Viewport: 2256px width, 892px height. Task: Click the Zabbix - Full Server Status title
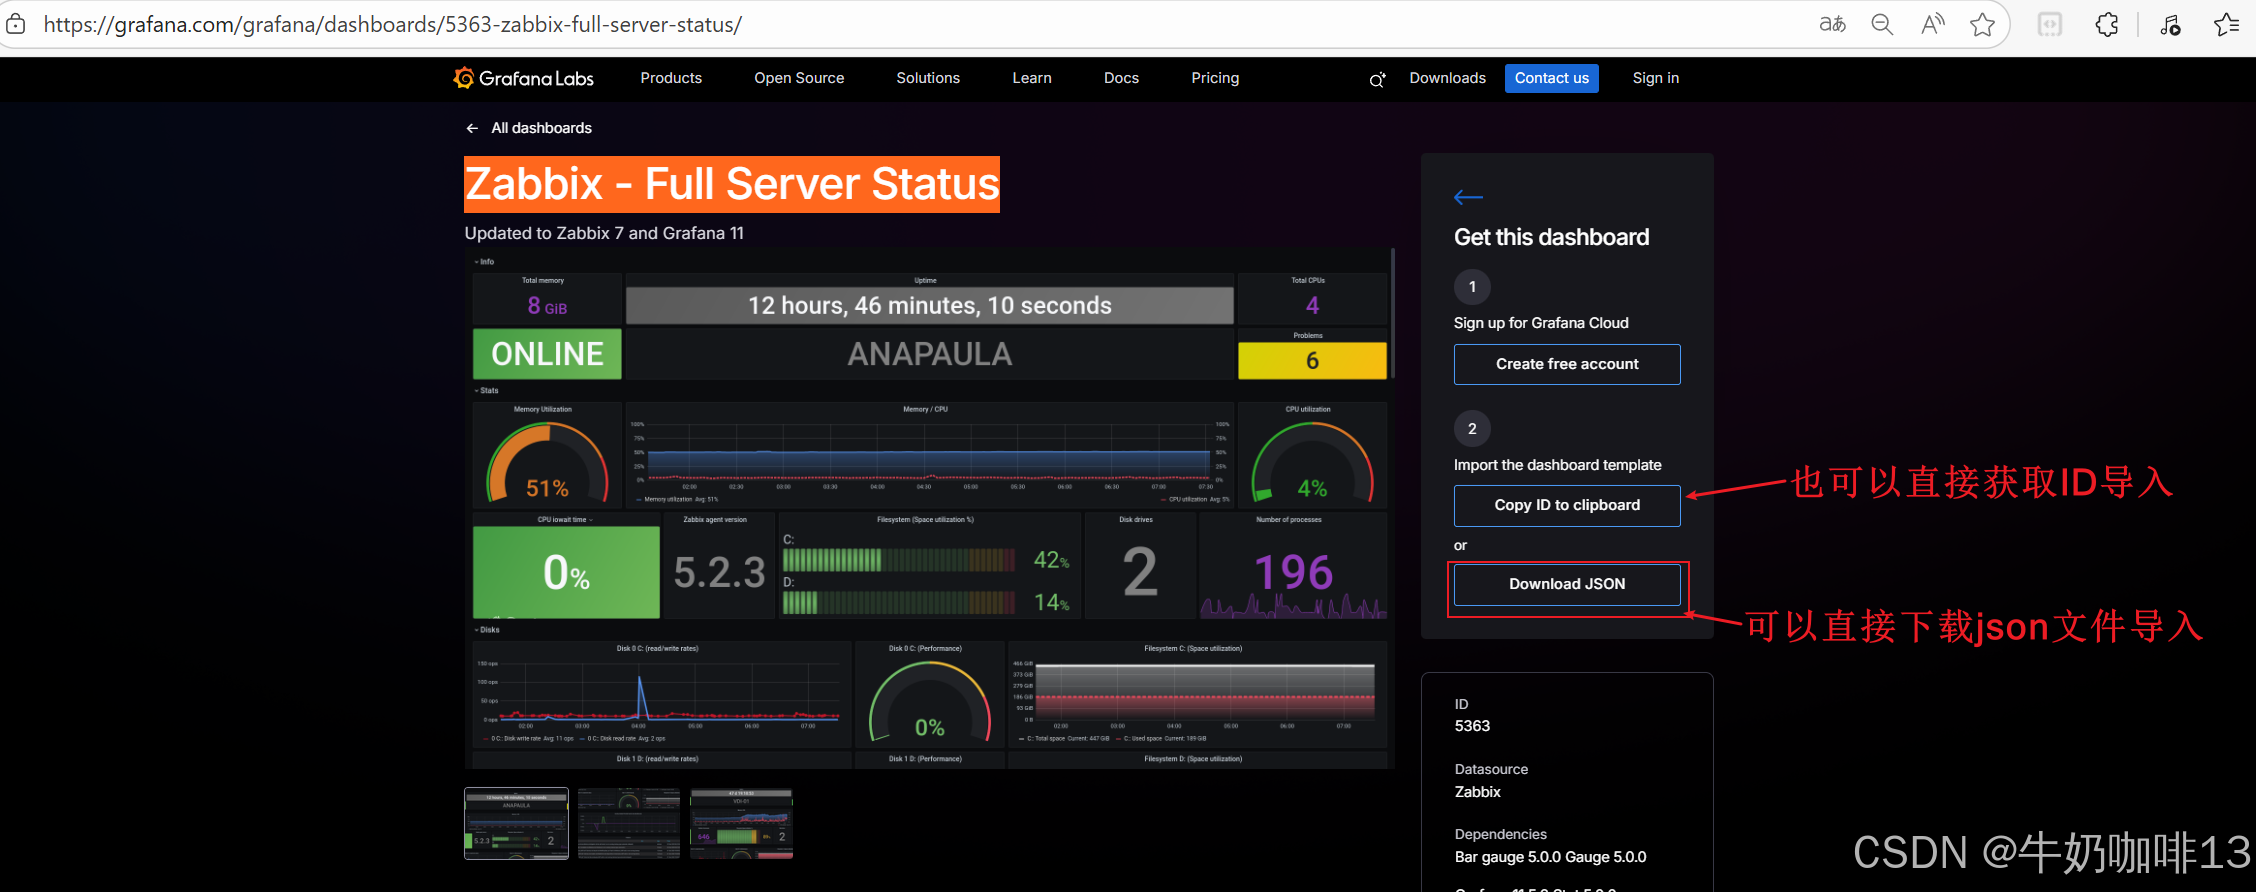[x=732, y=184]
